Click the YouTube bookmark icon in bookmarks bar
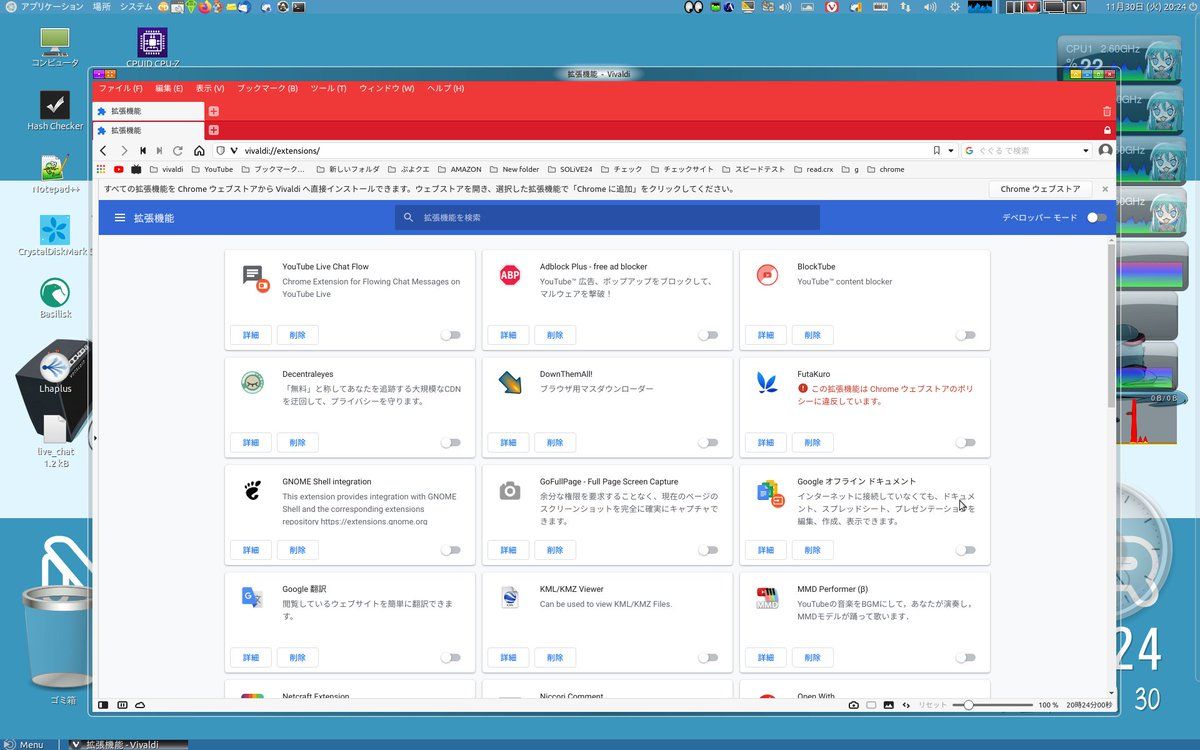Screen dimensions: 1200x750 [x=119, y=170]
